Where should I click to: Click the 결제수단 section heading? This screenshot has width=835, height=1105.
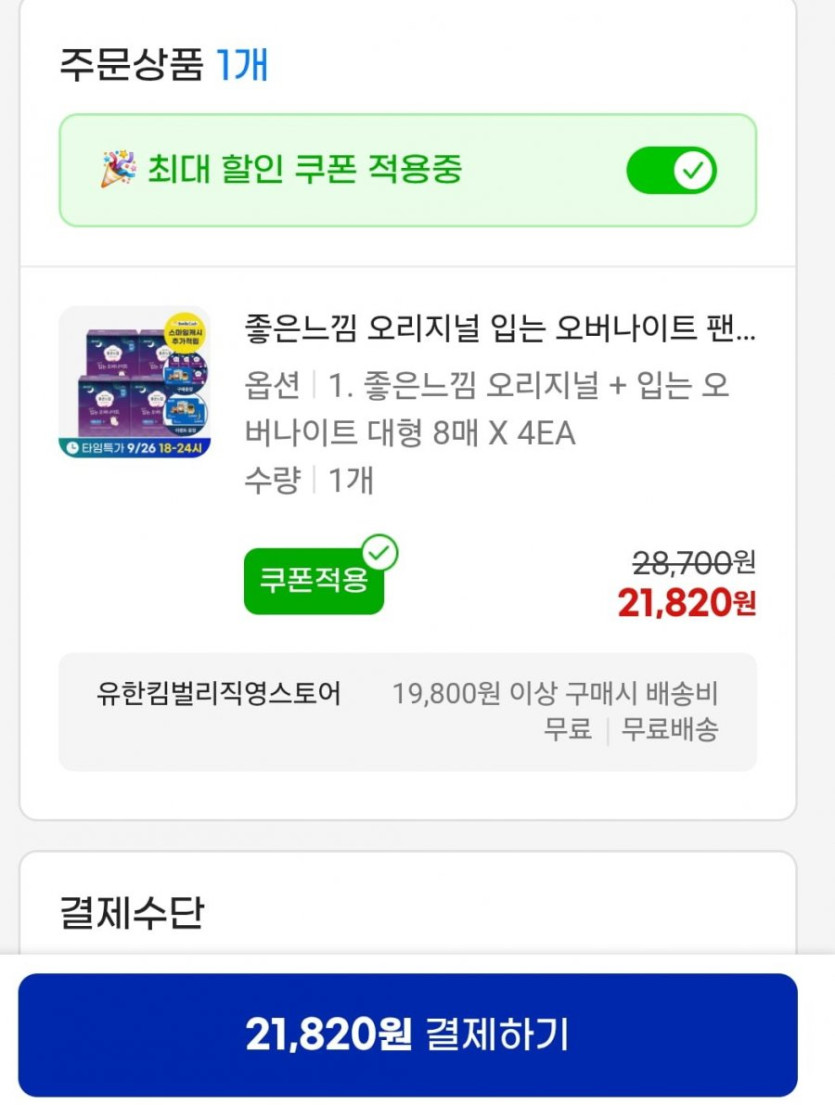pyautogui.click(x=132, y=912)
